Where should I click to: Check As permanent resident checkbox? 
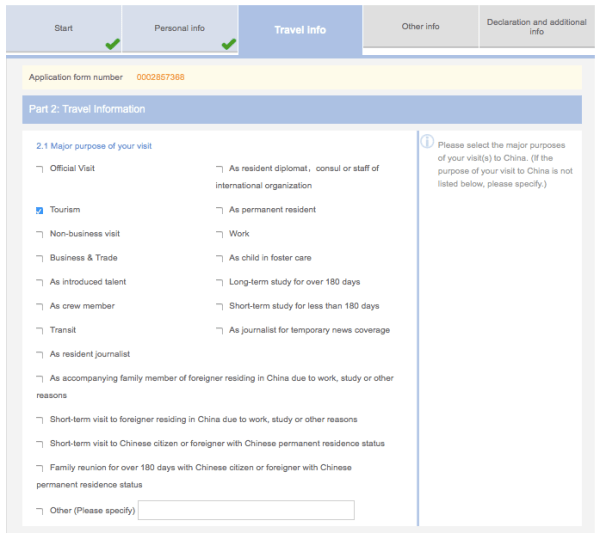pyautogui.click(x=219, y=210)
